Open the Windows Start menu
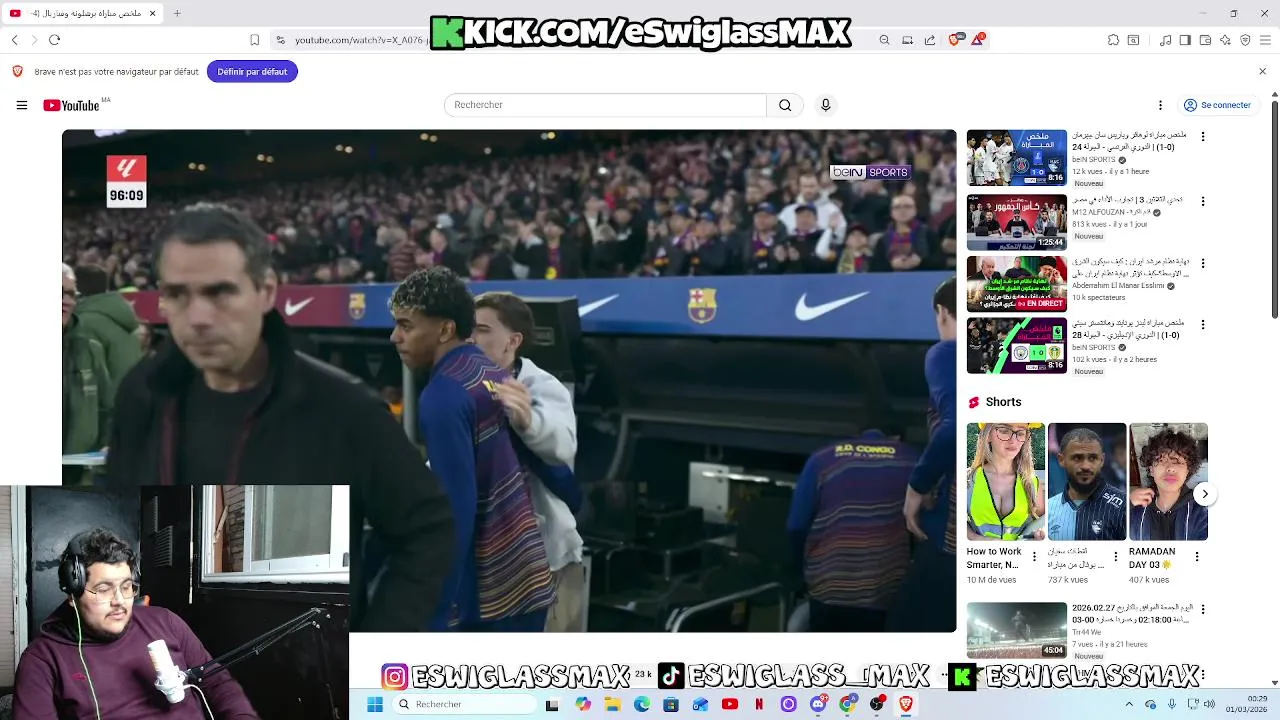This screenshot has width=1280, height=720. (375, 704)
